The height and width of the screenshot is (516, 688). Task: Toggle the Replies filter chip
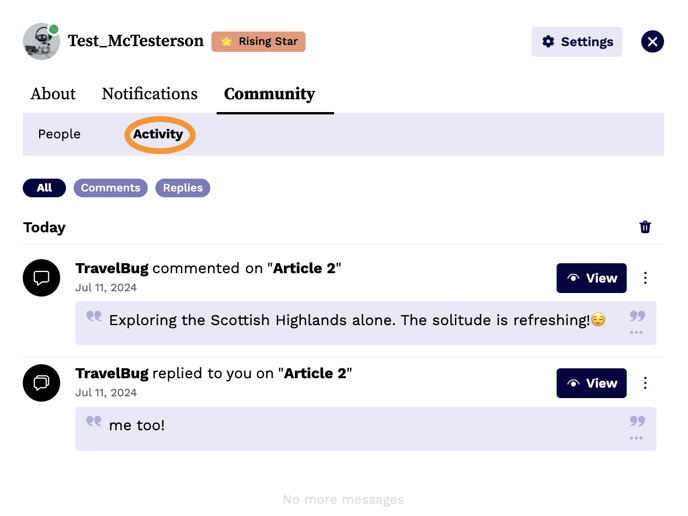(182, 188)
